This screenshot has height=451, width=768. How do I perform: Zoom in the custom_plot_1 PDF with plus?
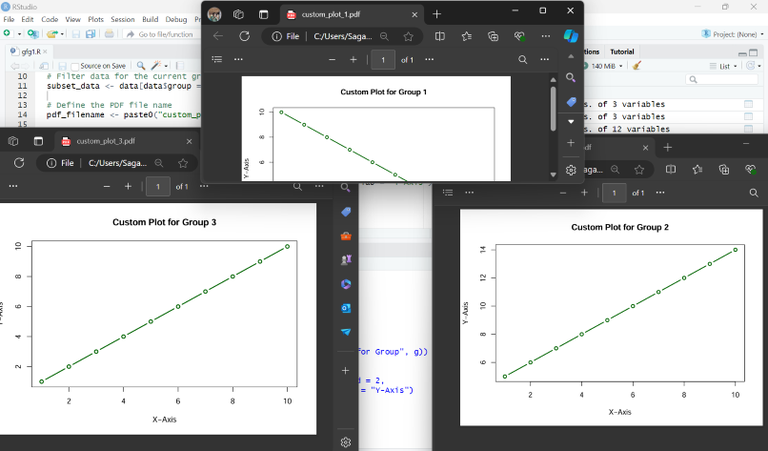coord(353,59)
